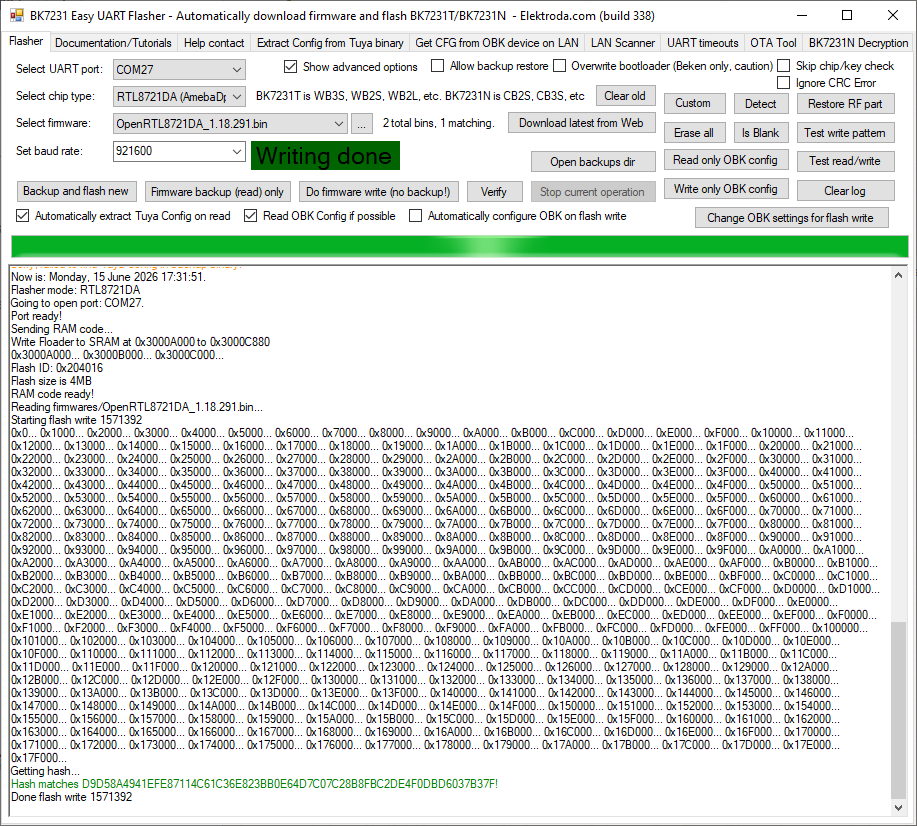
Task: Click the Writing done status label
Action: click(x=325, y=156)
